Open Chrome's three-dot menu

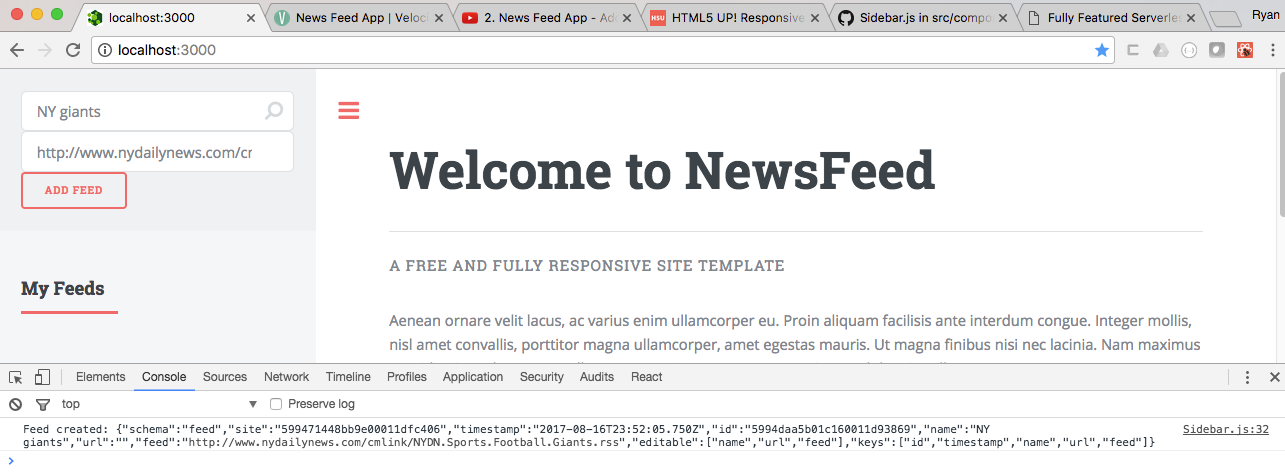coord(1272,50)
